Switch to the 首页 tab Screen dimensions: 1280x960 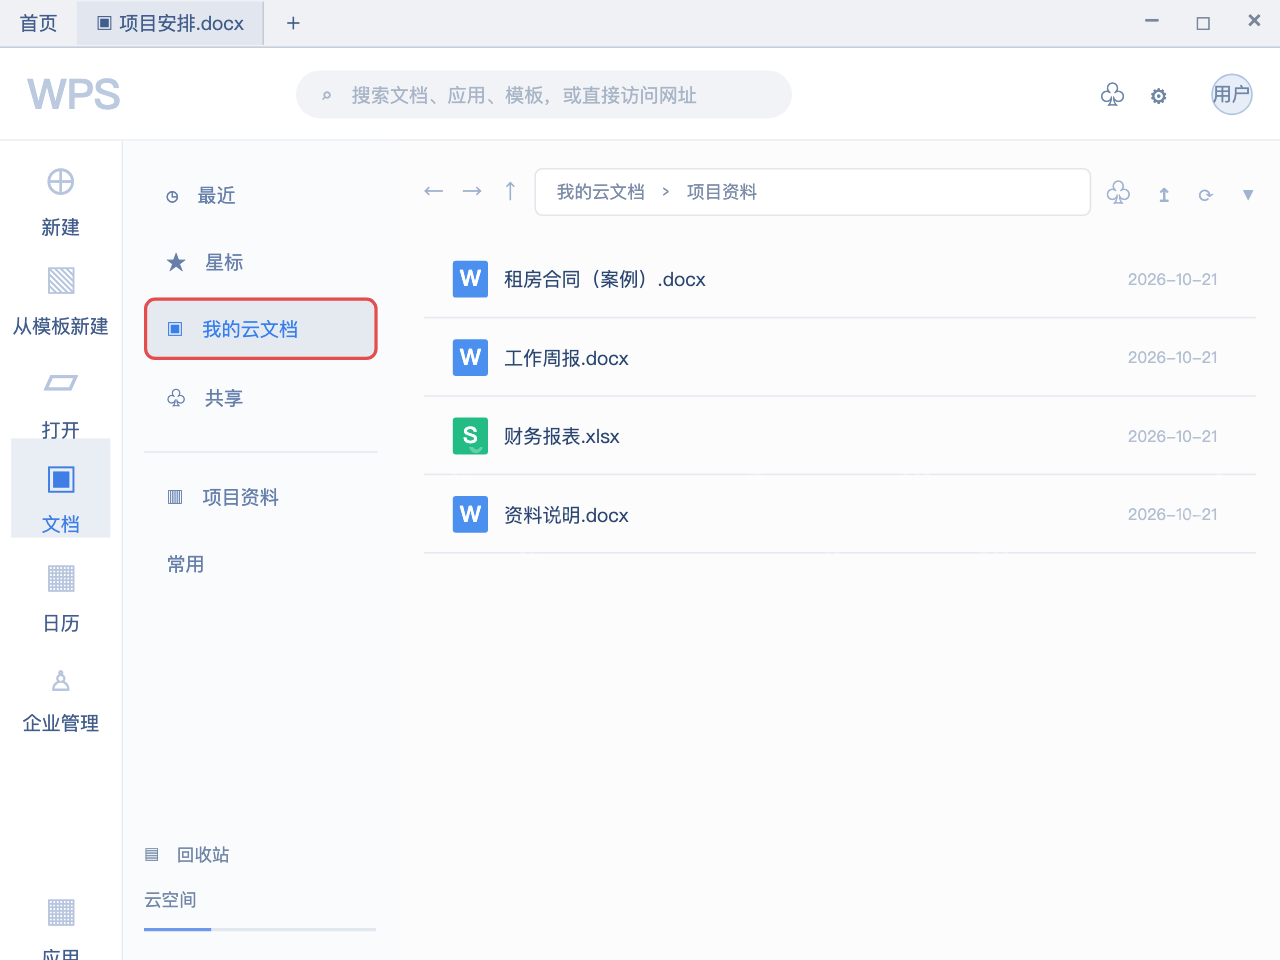(x=38, y=23)
